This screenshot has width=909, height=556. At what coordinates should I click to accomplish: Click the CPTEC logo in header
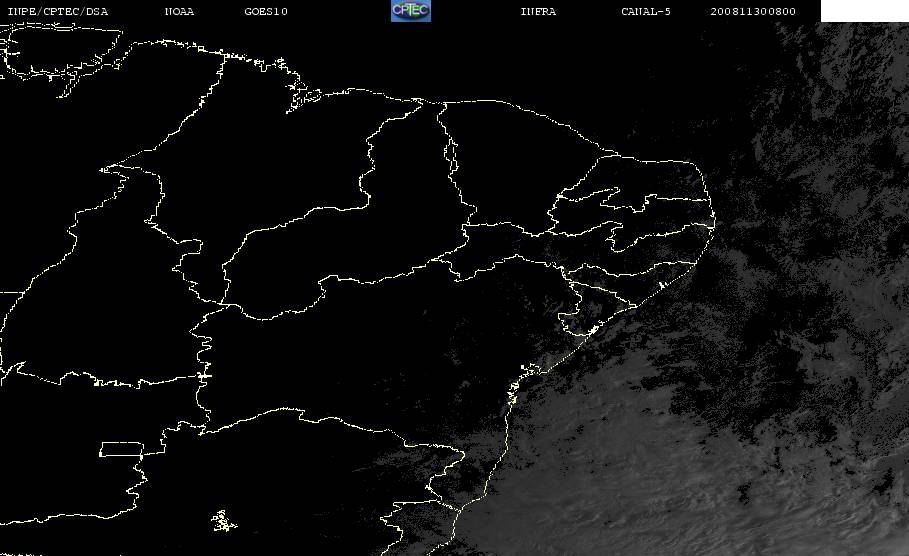pyautogui.click(x=411, y=10)
